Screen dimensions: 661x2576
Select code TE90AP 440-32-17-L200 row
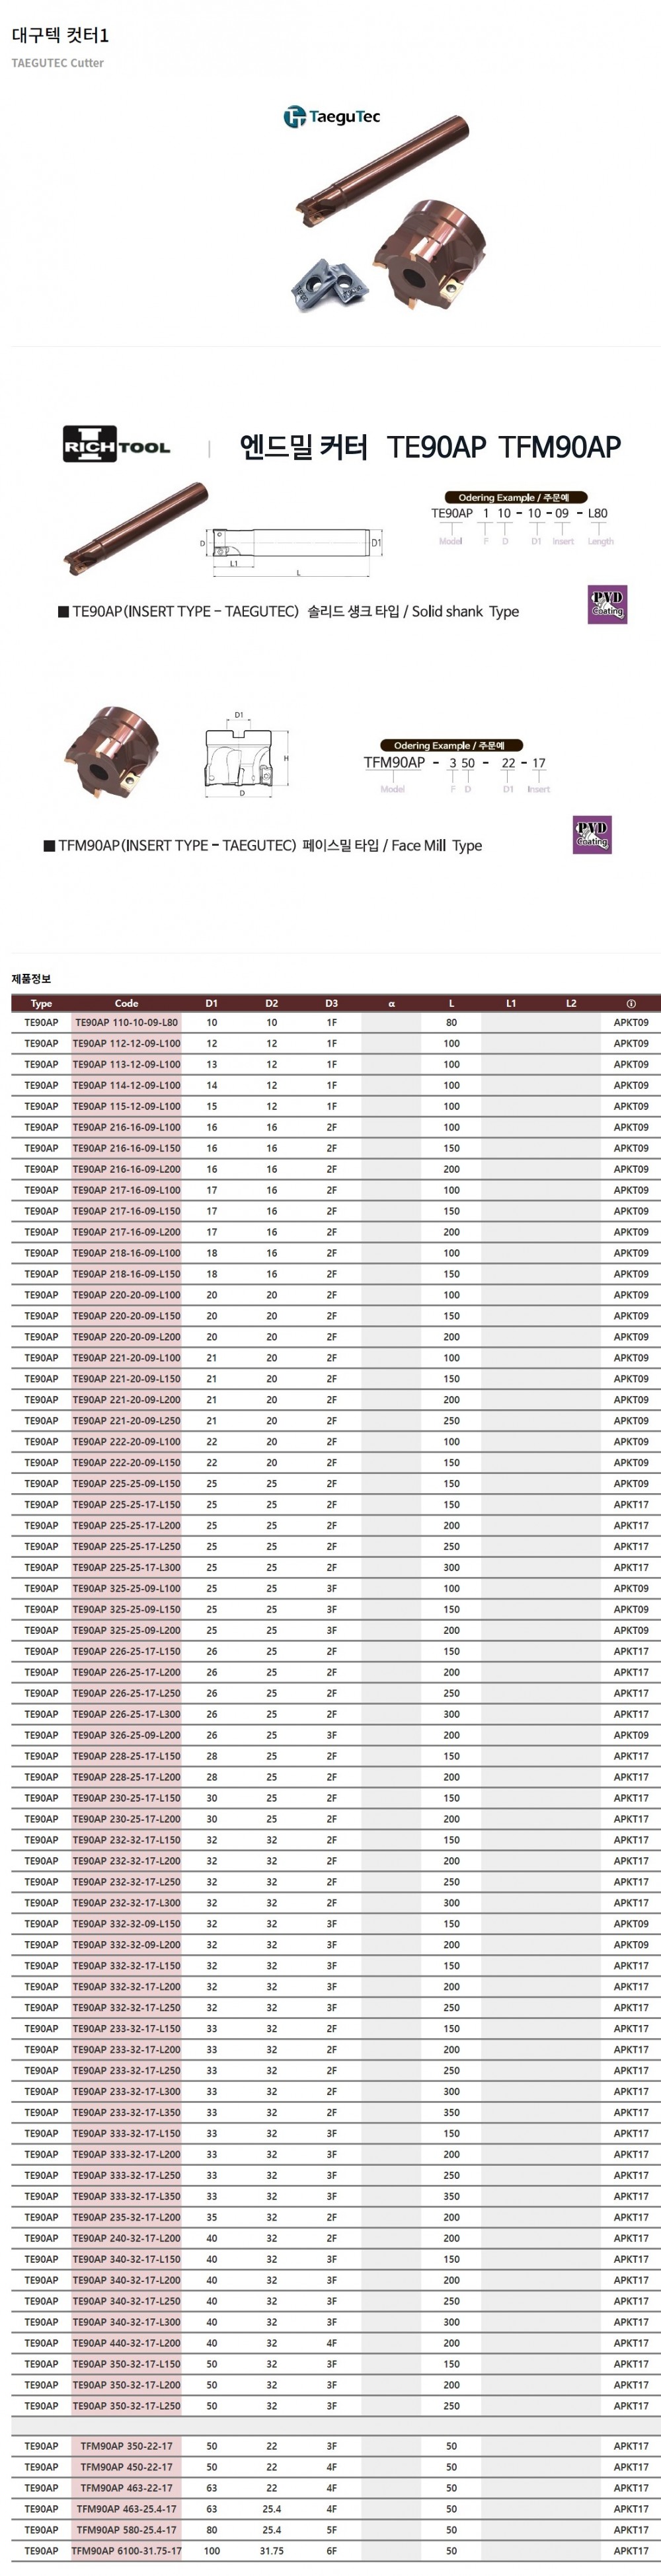(126, 2342)
